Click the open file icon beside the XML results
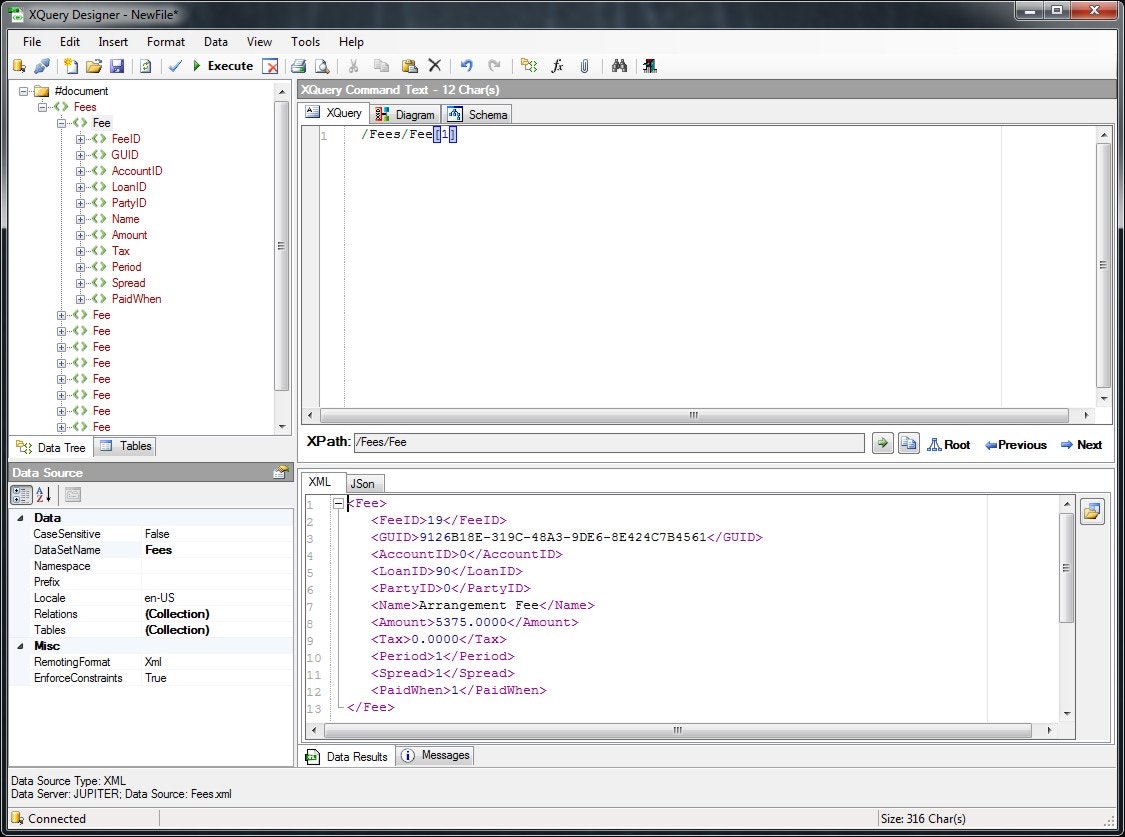Screen dimensions: 1125x837 [x=1092, y=510]
